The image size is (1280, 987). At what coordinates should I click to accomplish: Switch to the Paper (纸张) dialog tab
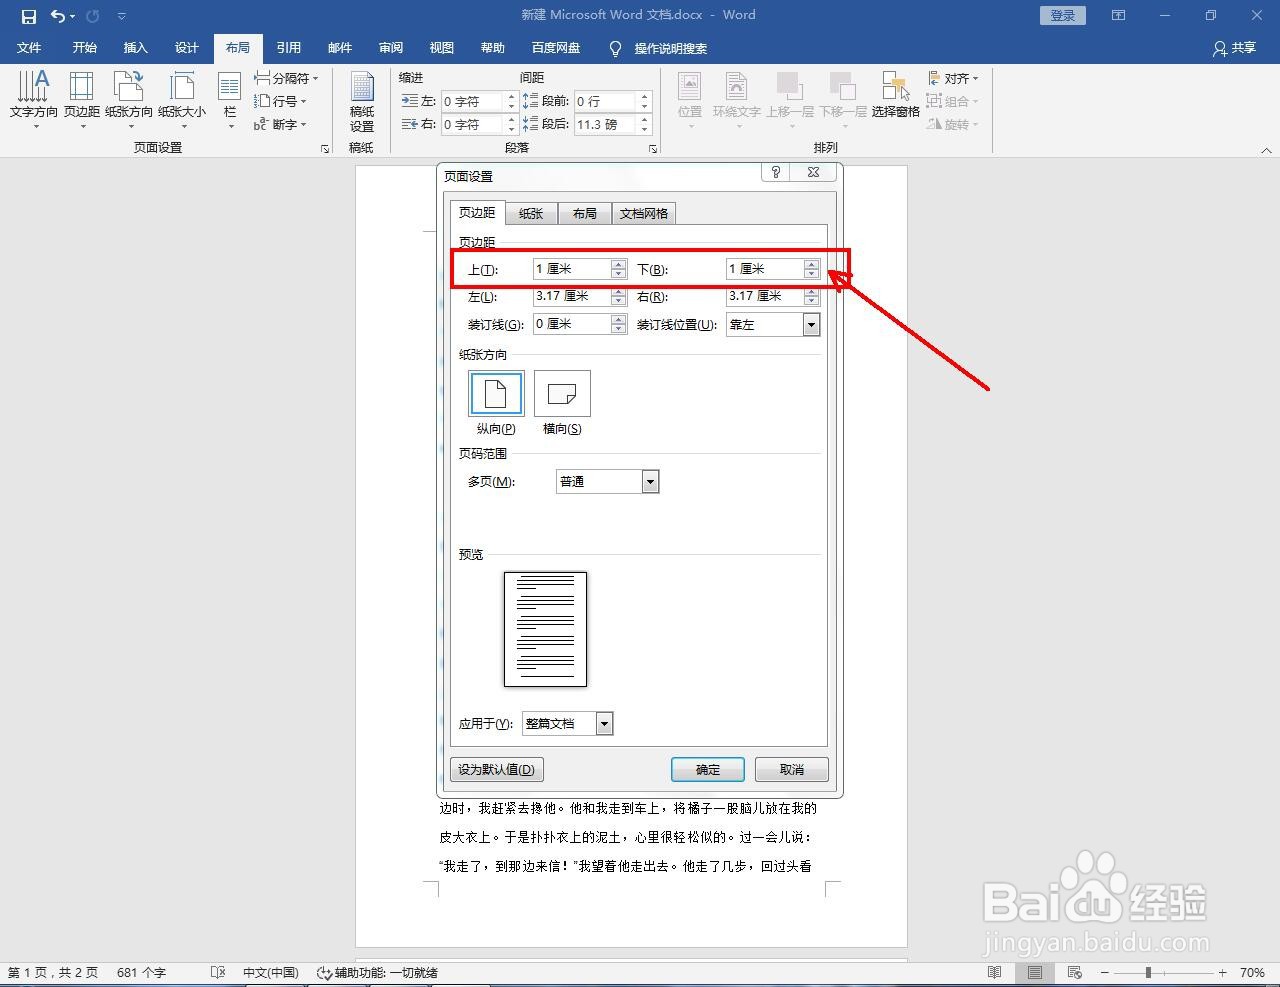[x=531, y=213]
